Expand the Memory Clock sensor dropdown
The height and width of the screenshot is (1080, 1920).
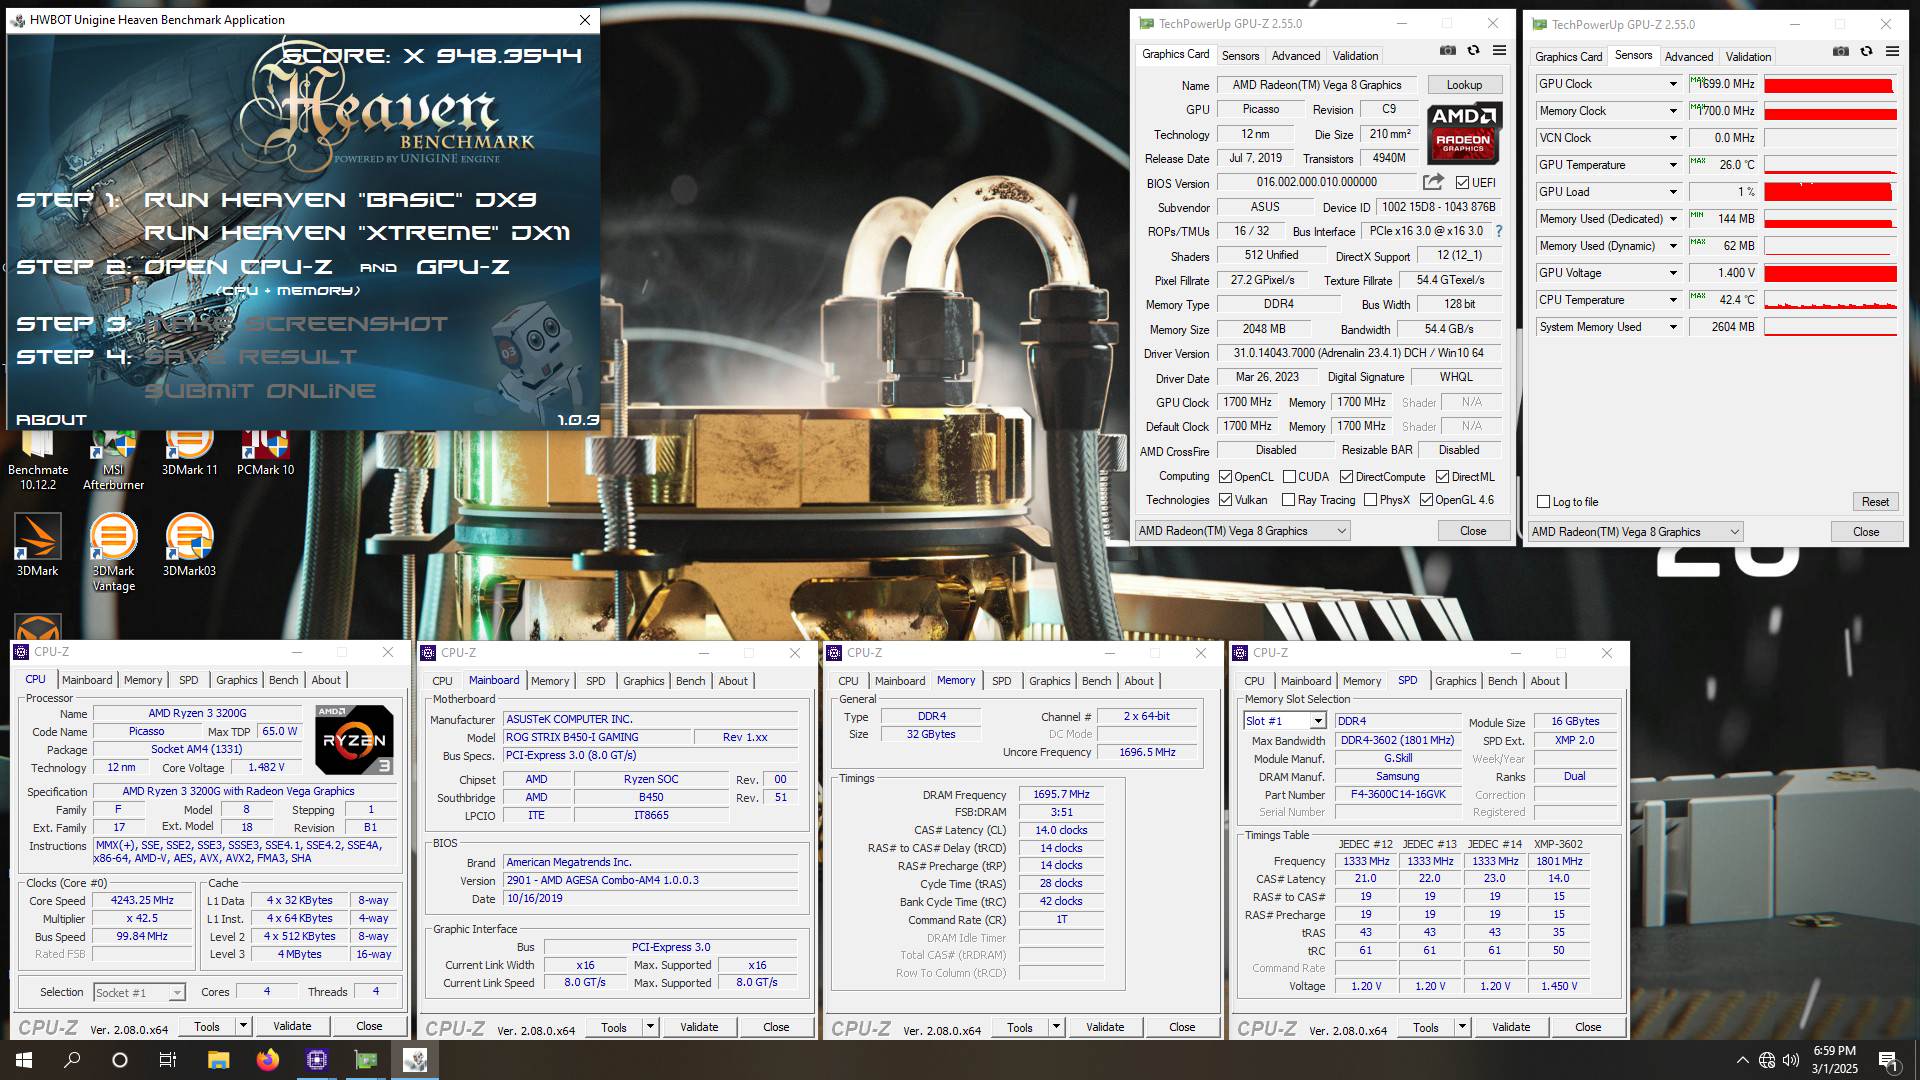point(1673,111)
